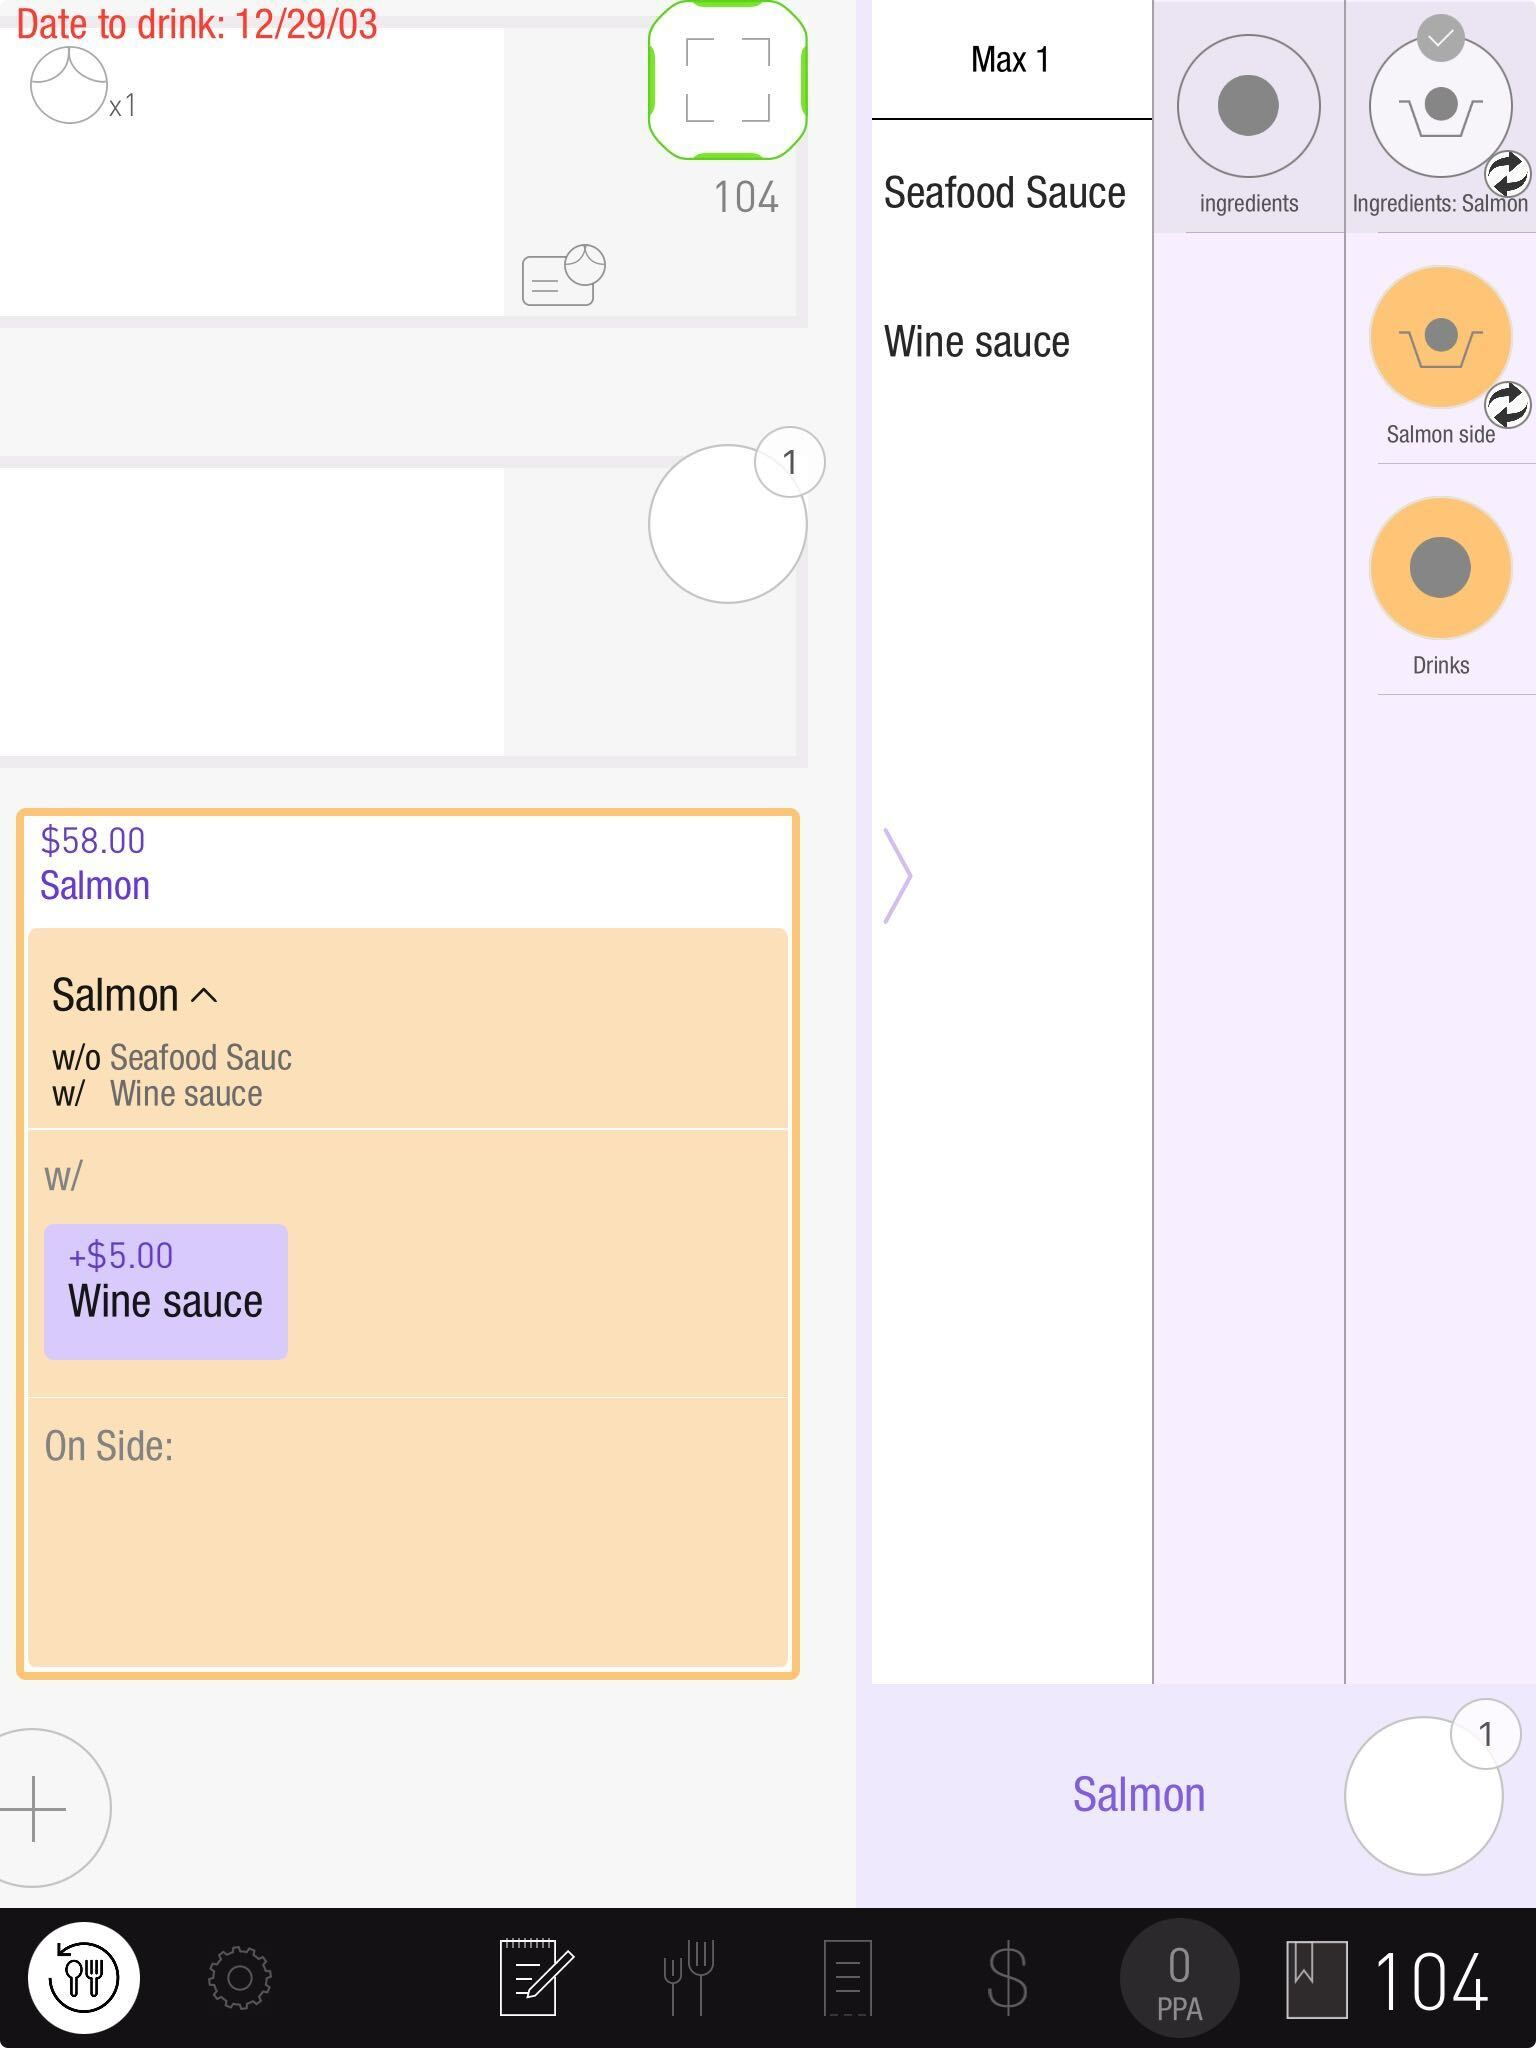The width and height of the screenshot is (1536, 2048).
Task: Tap the +$5.00 Wine sauce tag
Action: [x=166, y=1291]
